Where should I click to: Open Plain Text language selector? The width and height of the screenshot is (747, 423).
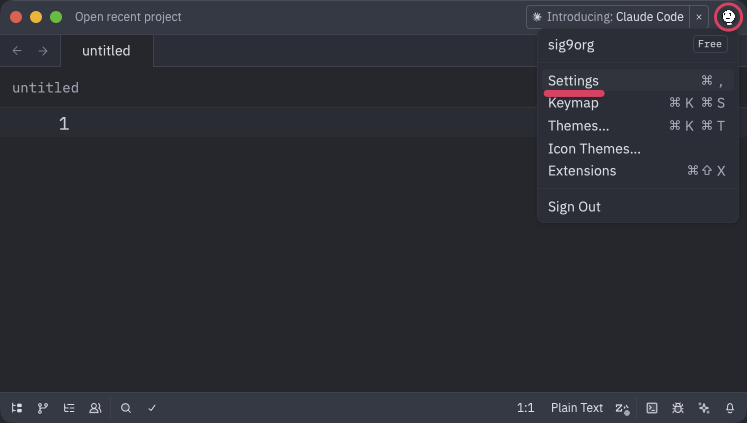577,408
